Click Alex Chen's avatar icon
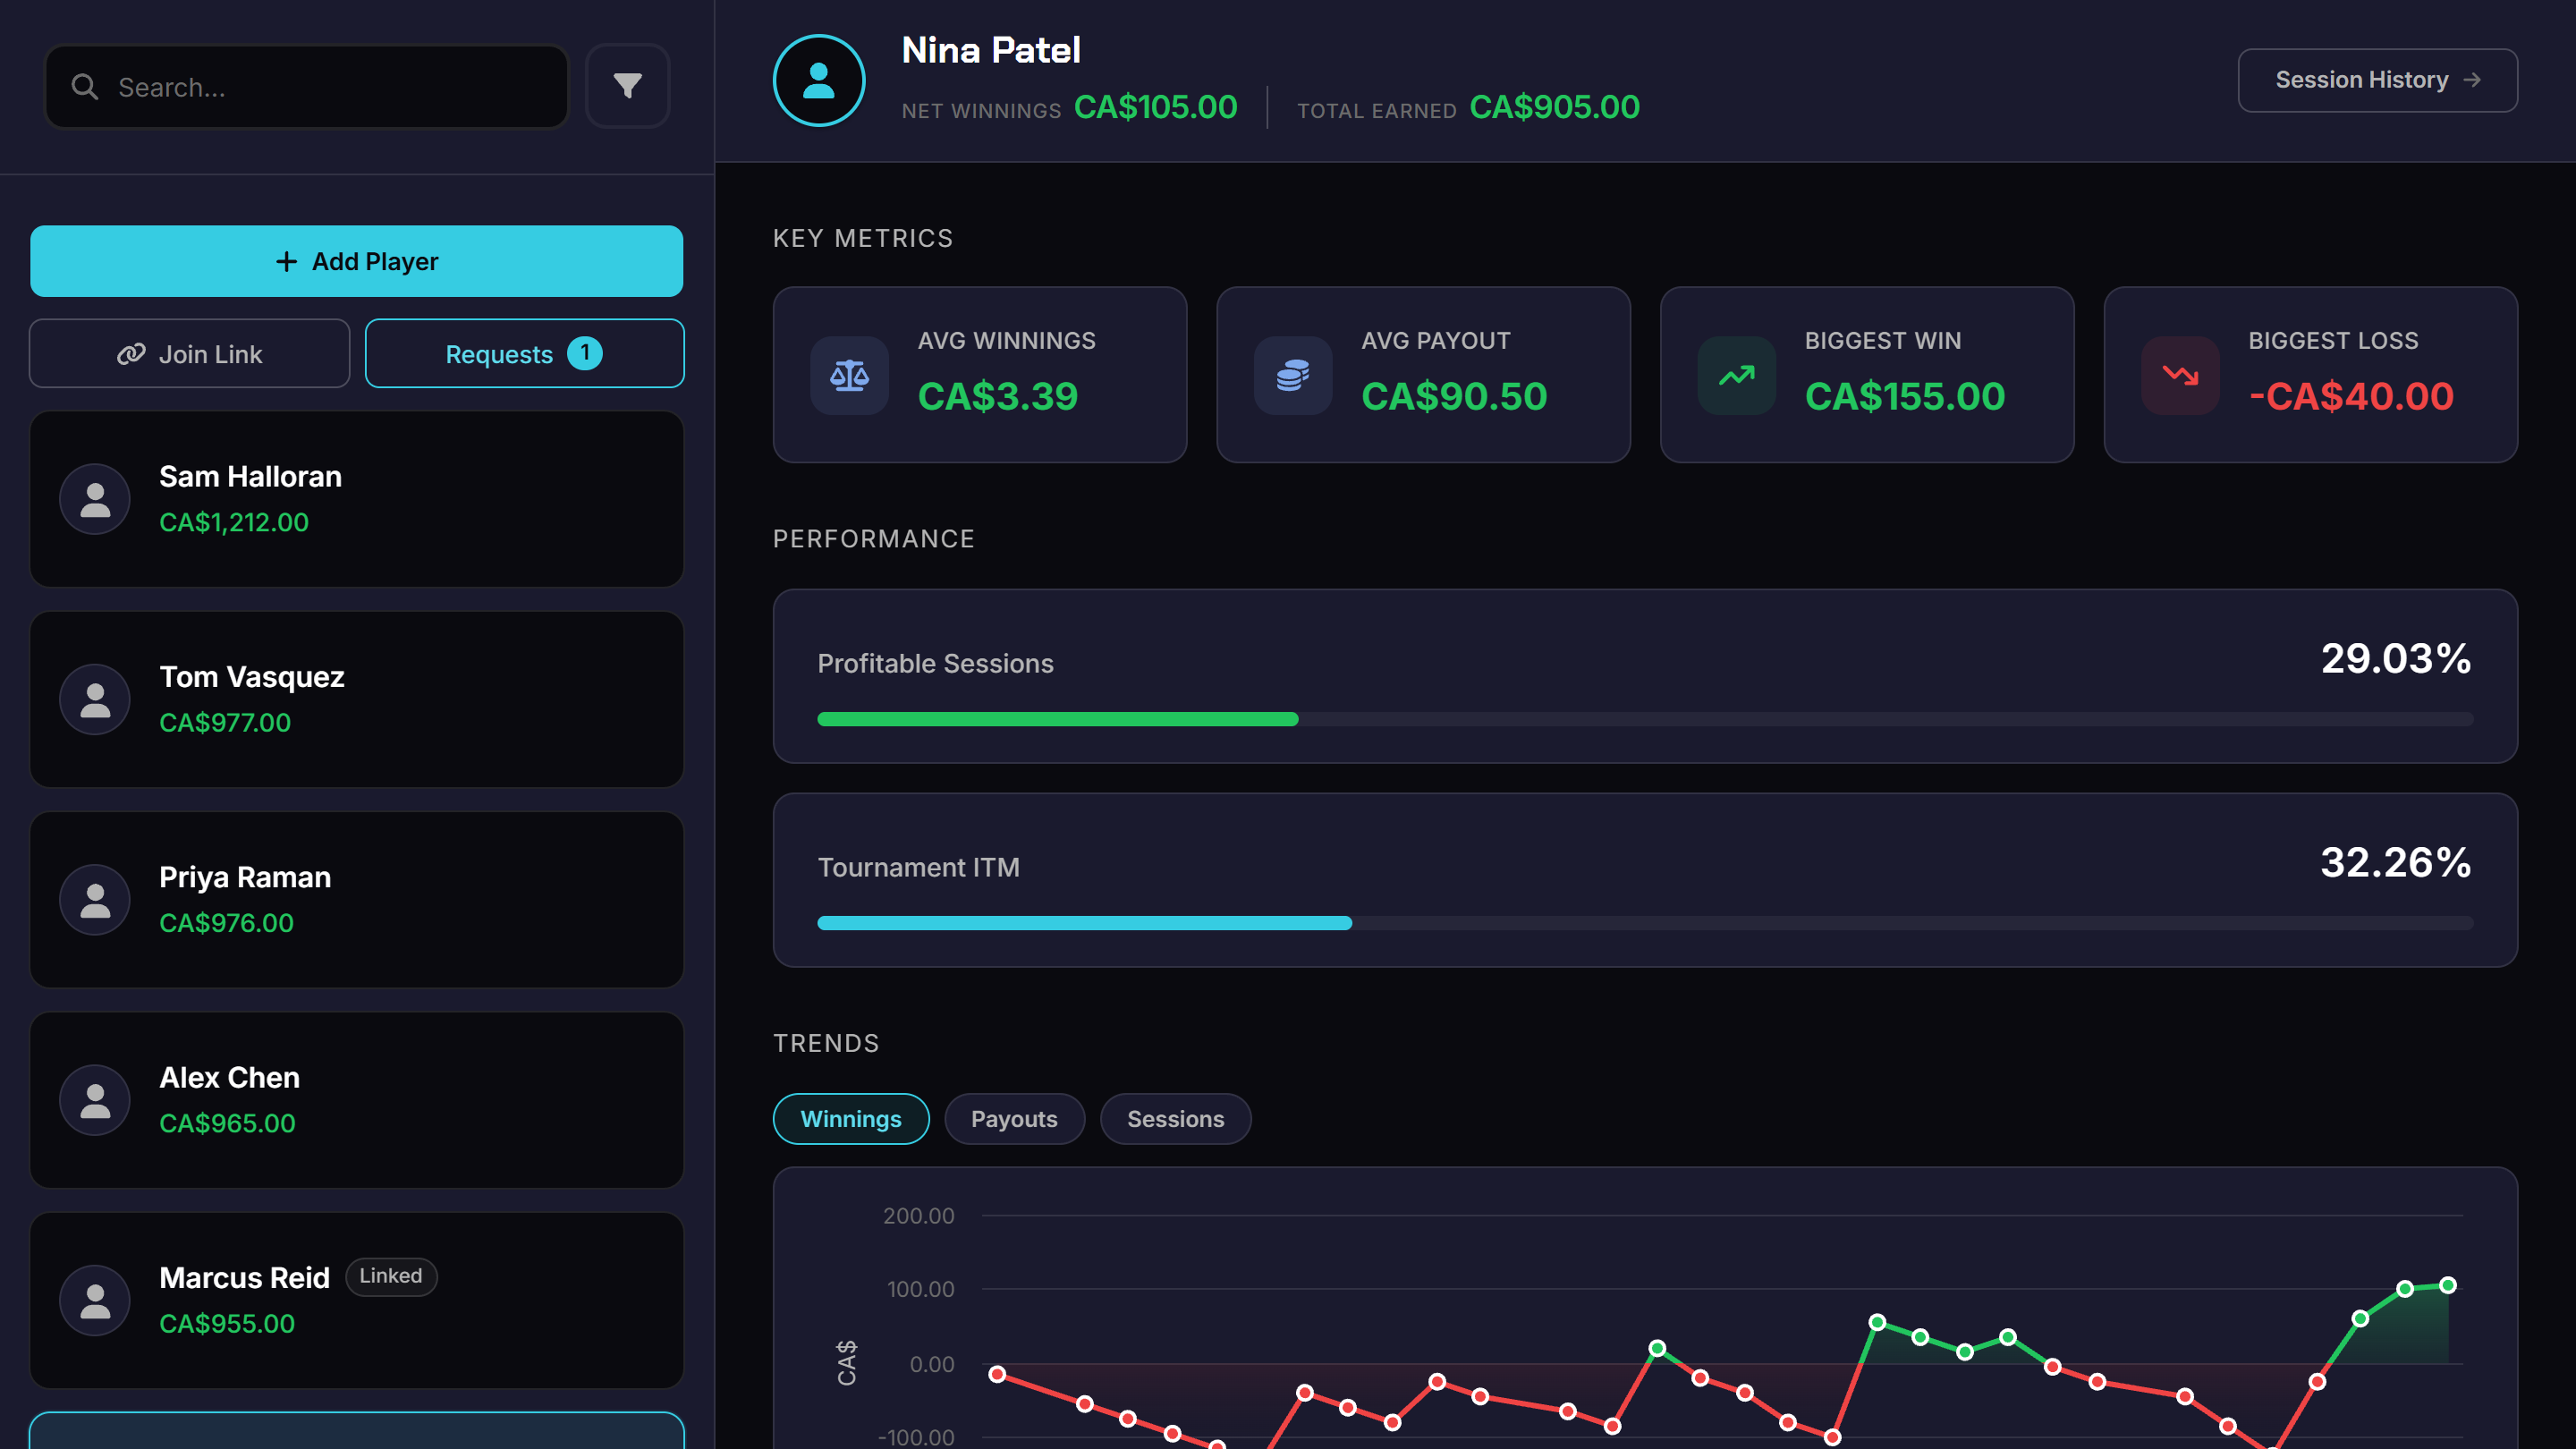Image resolution: width=2576 pixels, height=1449 pixels. click(95, 1100)
